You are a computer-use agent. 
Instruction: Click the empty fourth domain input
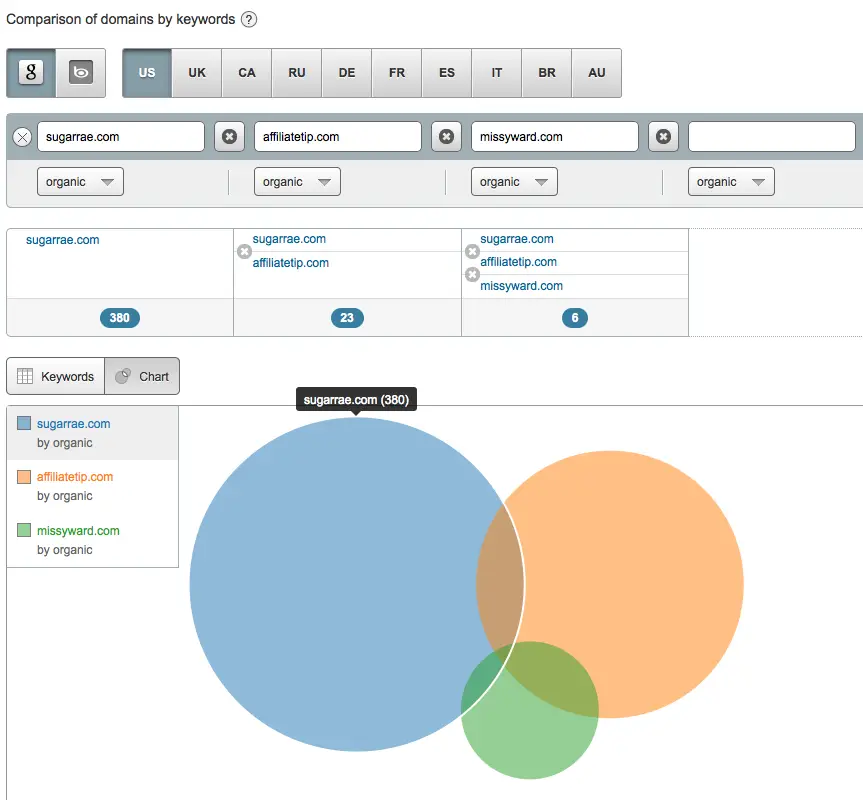pos(772,136)
